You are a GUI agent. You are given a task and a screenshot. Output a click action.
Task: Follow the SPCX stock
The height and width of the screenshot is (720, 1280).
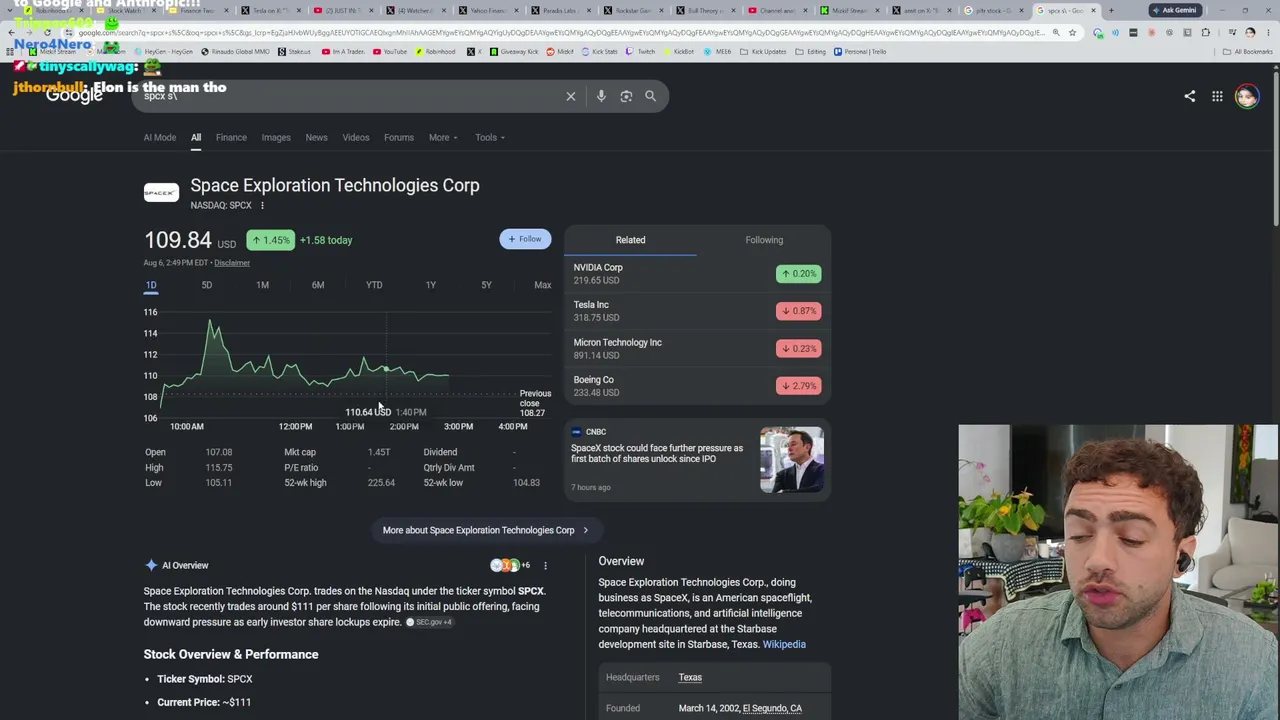[x=525, y=240]
